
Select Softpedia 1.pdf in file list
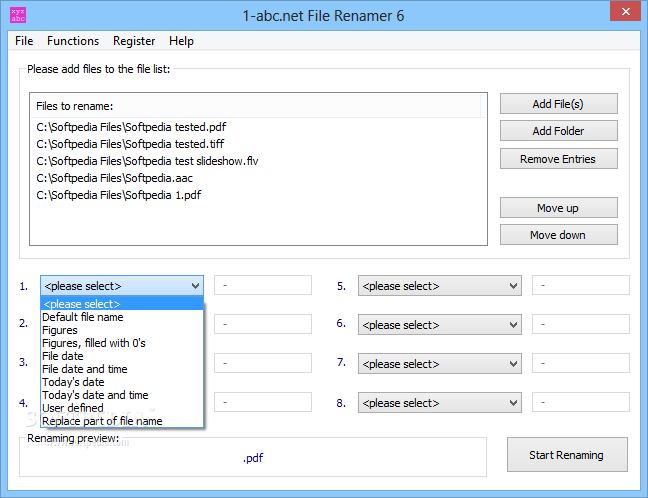(119, 195)
